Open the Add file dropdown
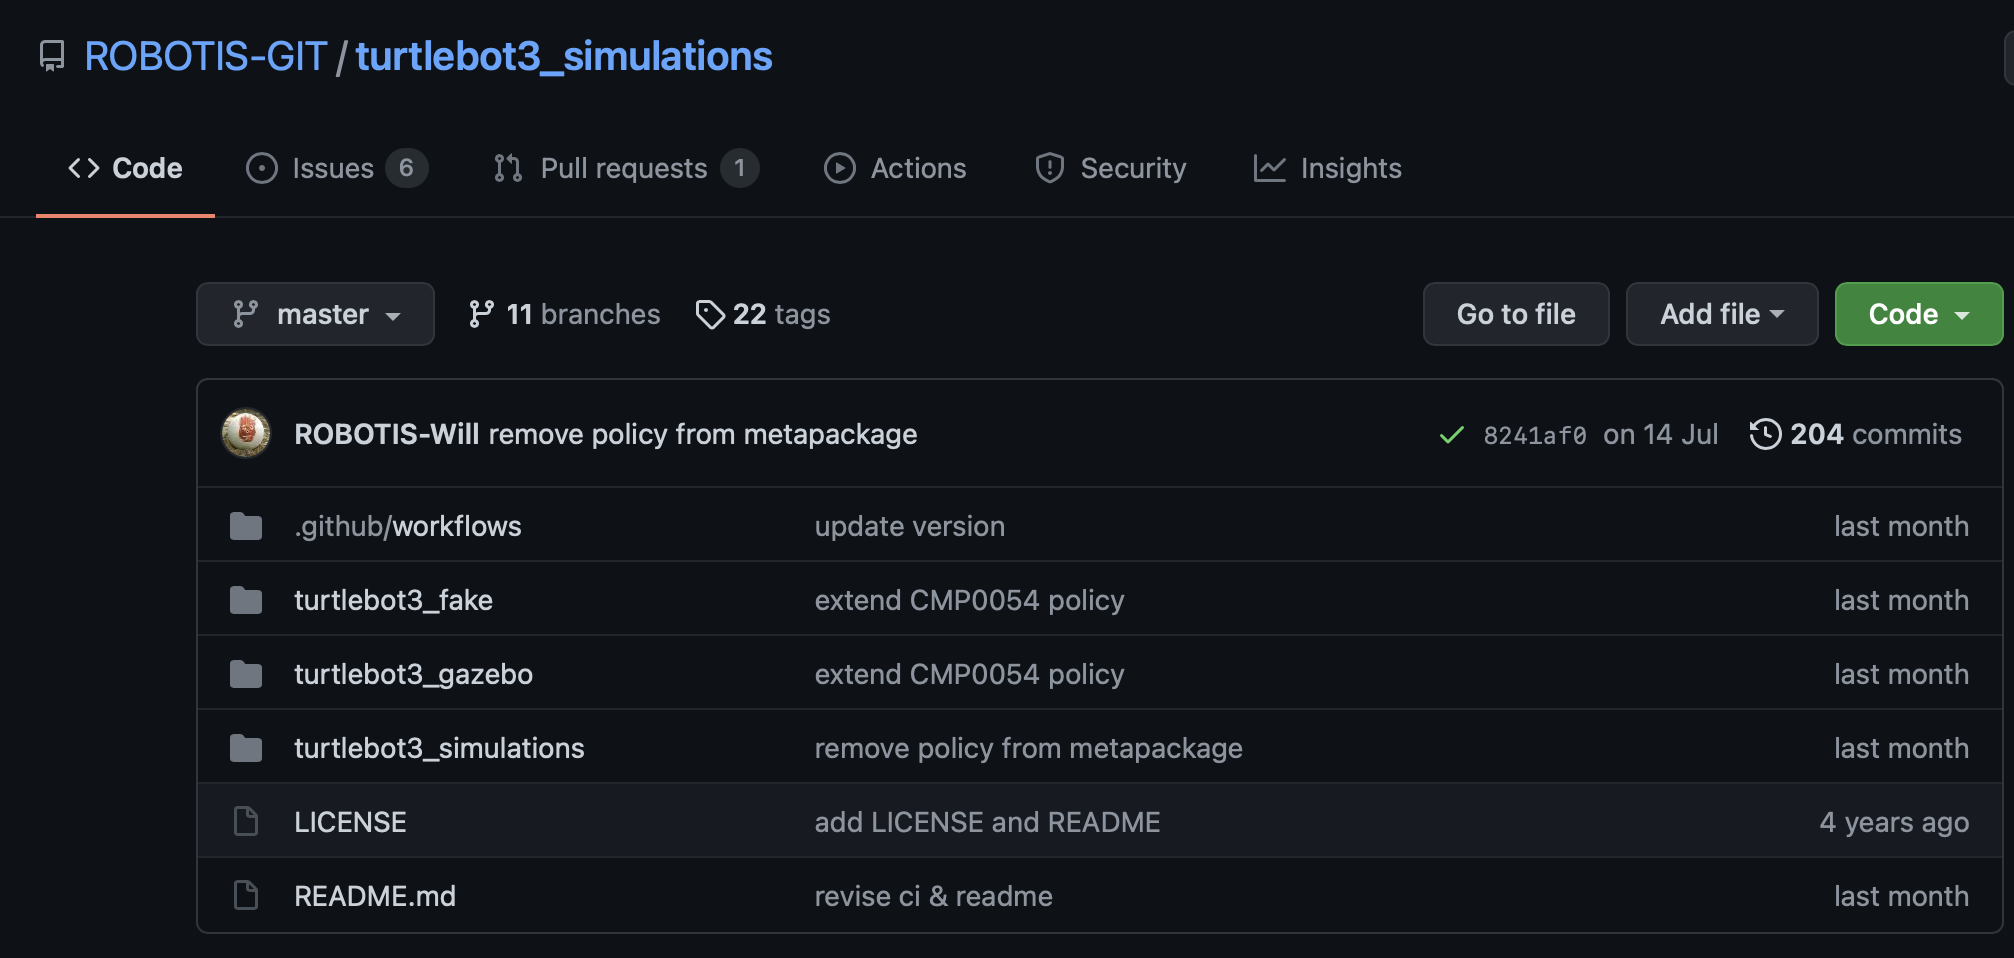 coord(1722,314)
